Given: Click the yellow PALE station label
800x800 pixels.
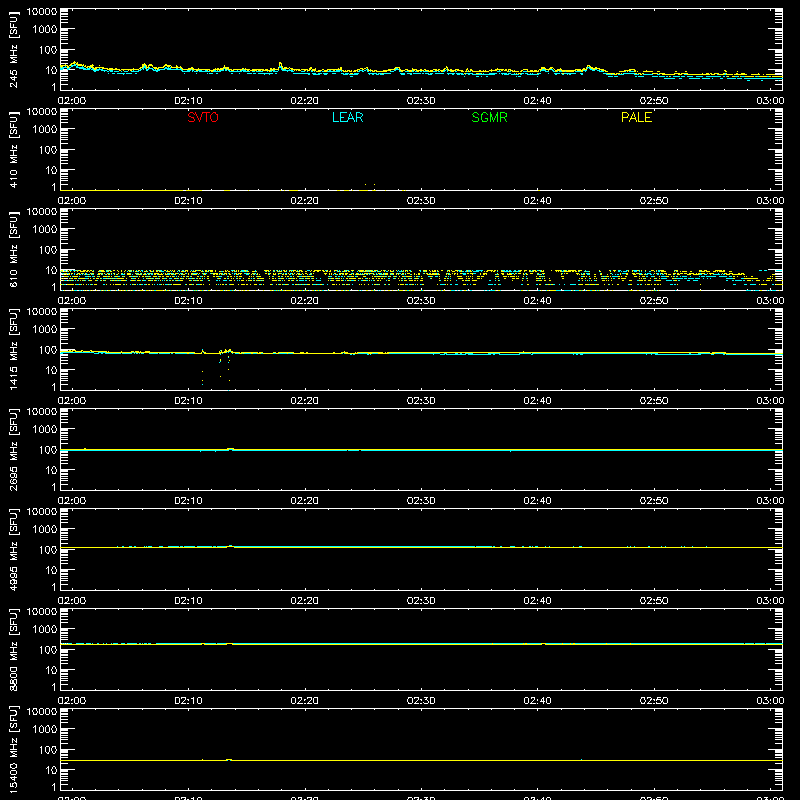Looking at the screenshot, I should (636, 117).
